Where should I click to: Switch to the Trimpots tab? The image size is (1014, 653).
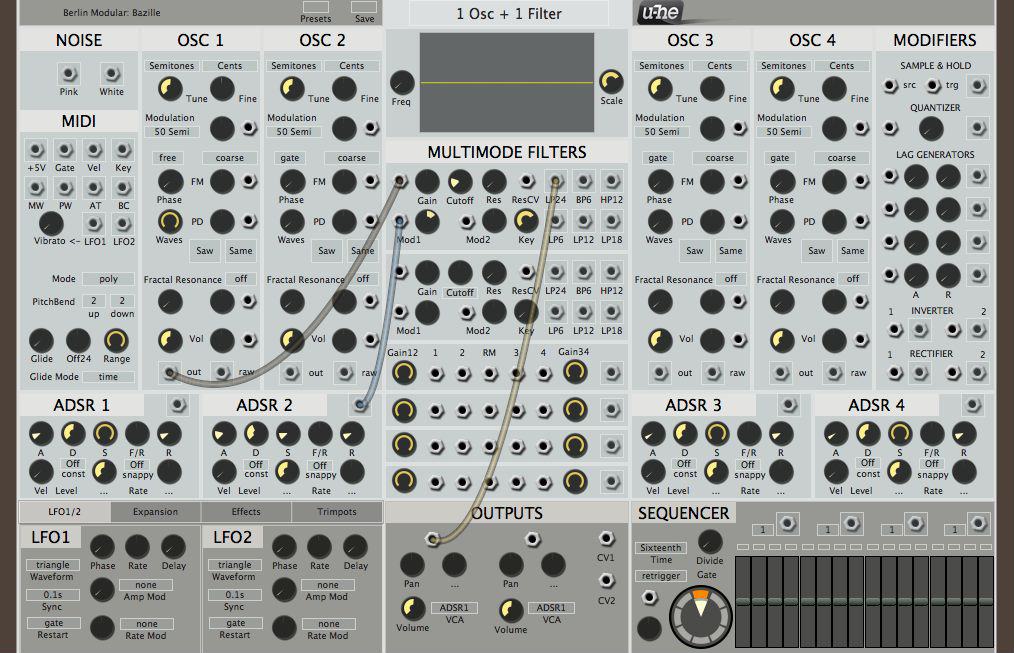coord(337,511)
